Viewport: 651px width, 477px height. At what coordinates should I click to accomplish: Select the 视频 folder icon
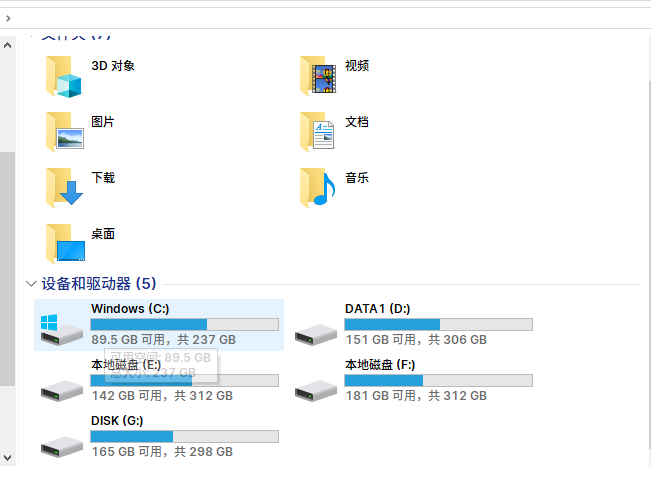(x=318, y=76)
